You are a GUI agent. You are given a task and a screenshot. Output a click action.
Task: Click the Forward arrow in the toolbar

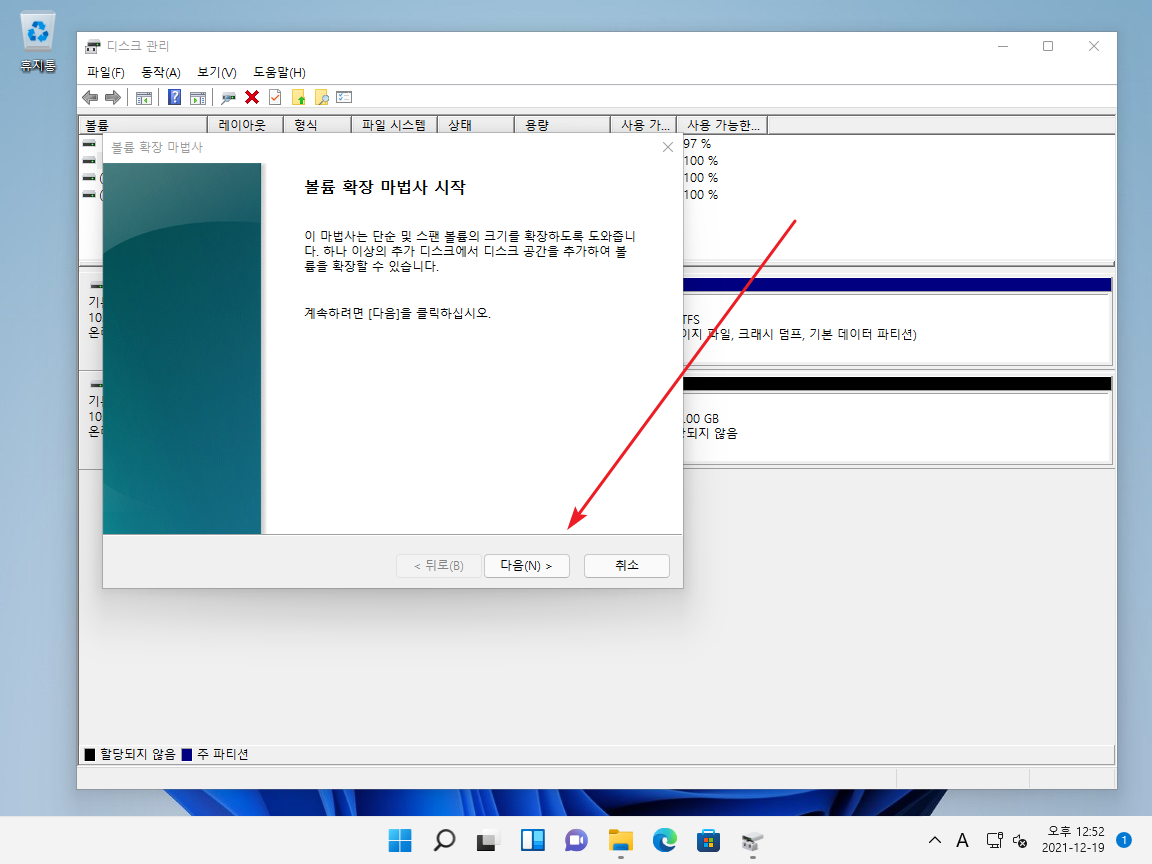click(x=112, y=97)
